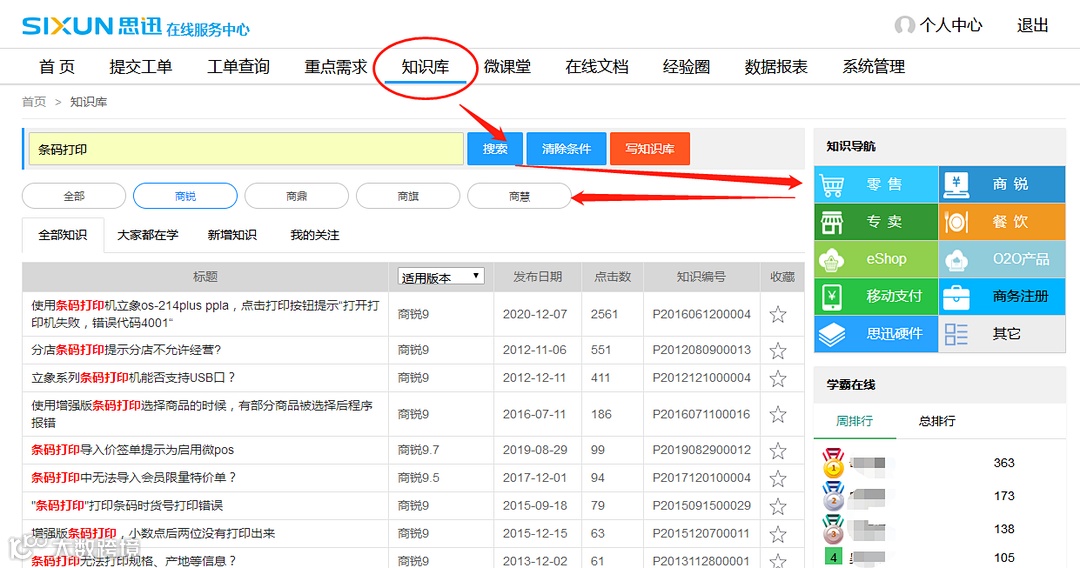
Task: Open the 商锐 register icon tile
Action: pos(956,185)
